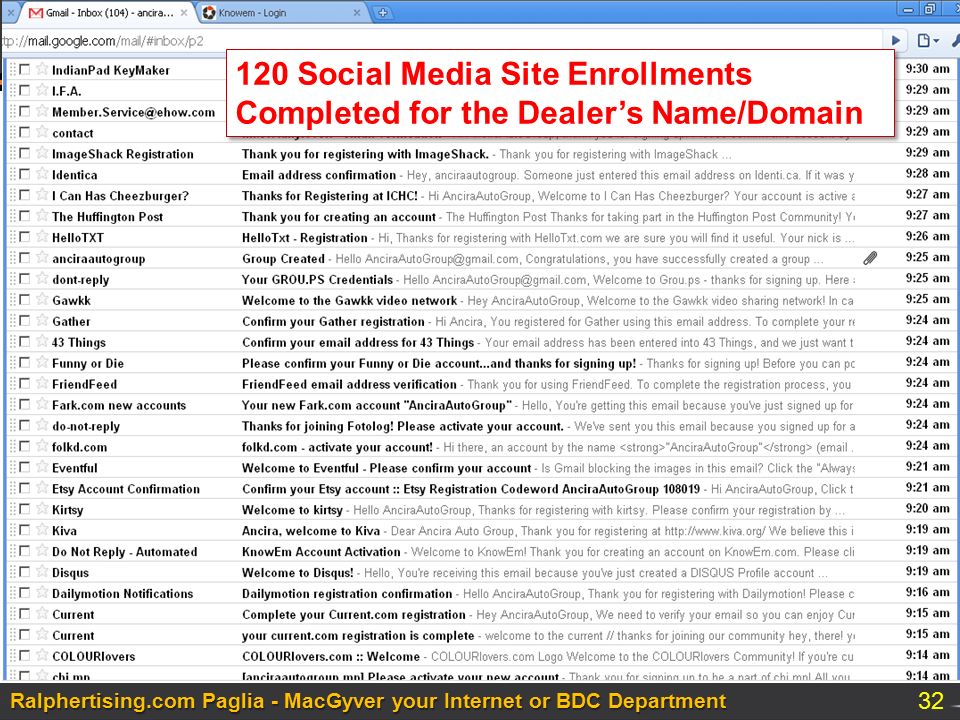Image resolution: width=960 pixels, height=720 pixels.
Task: Close the Knowem - Login tab
Action: point(357,12)
